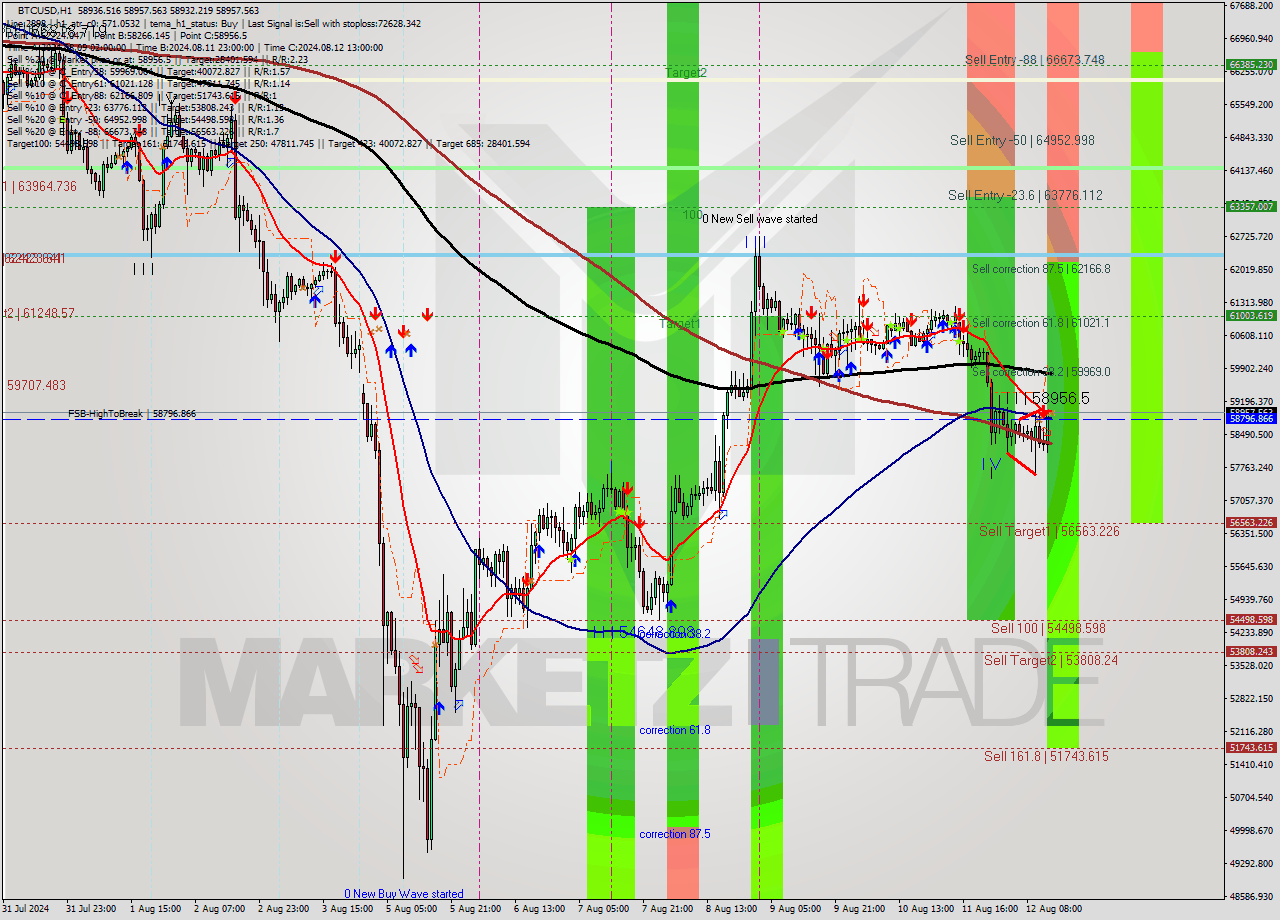Screen dimensions: 1280x920
Task: Click the '12 Aug 08:00' time axis label
Action: click(1053, 909)
